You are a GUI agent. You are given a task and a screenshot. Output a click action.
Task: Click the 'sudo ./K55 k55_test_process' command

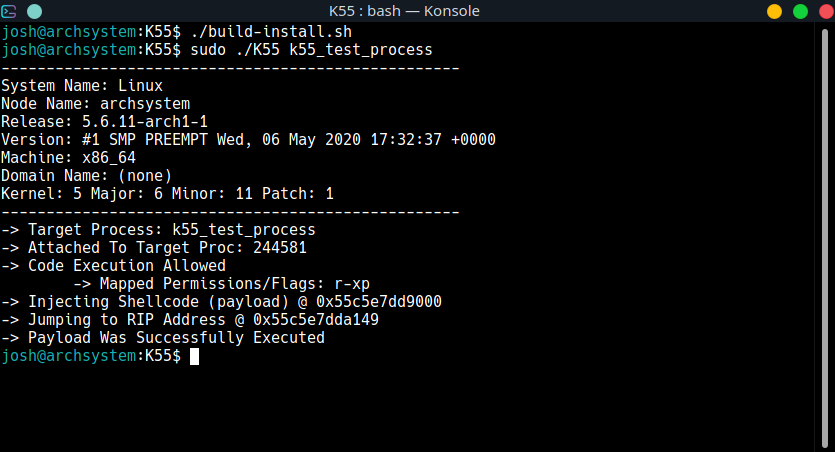[x=312, y=50]
